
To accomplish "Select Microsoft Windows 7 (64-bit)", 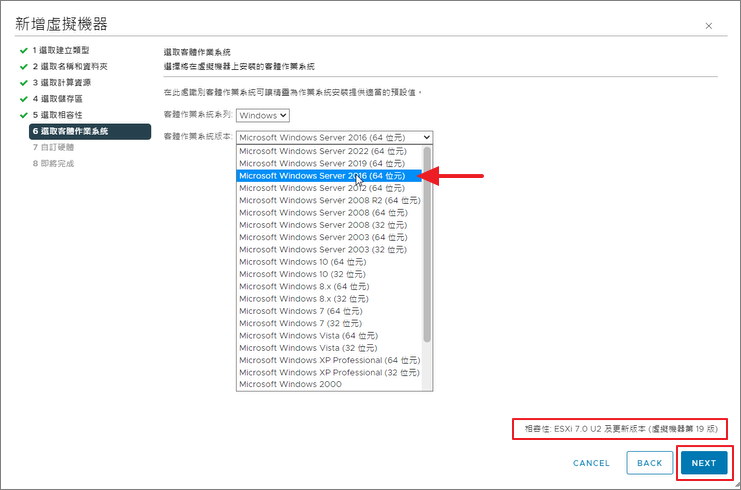I will click(329, 311).
